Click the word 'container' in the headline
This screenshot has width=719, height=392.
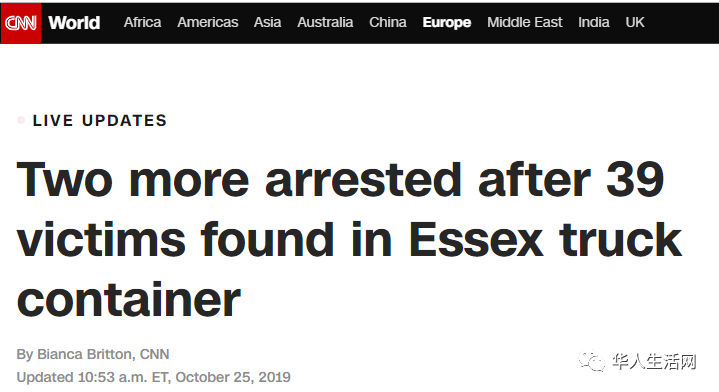point(129,300)
